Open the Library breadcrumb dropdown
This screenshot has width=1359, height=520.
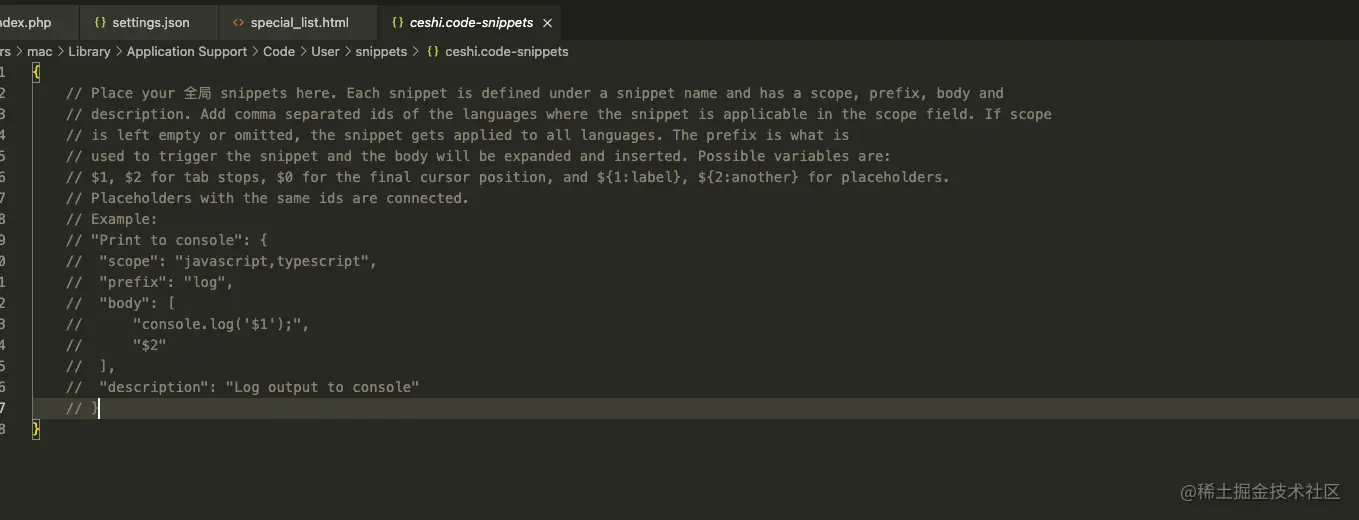click(x=89, y=51)
